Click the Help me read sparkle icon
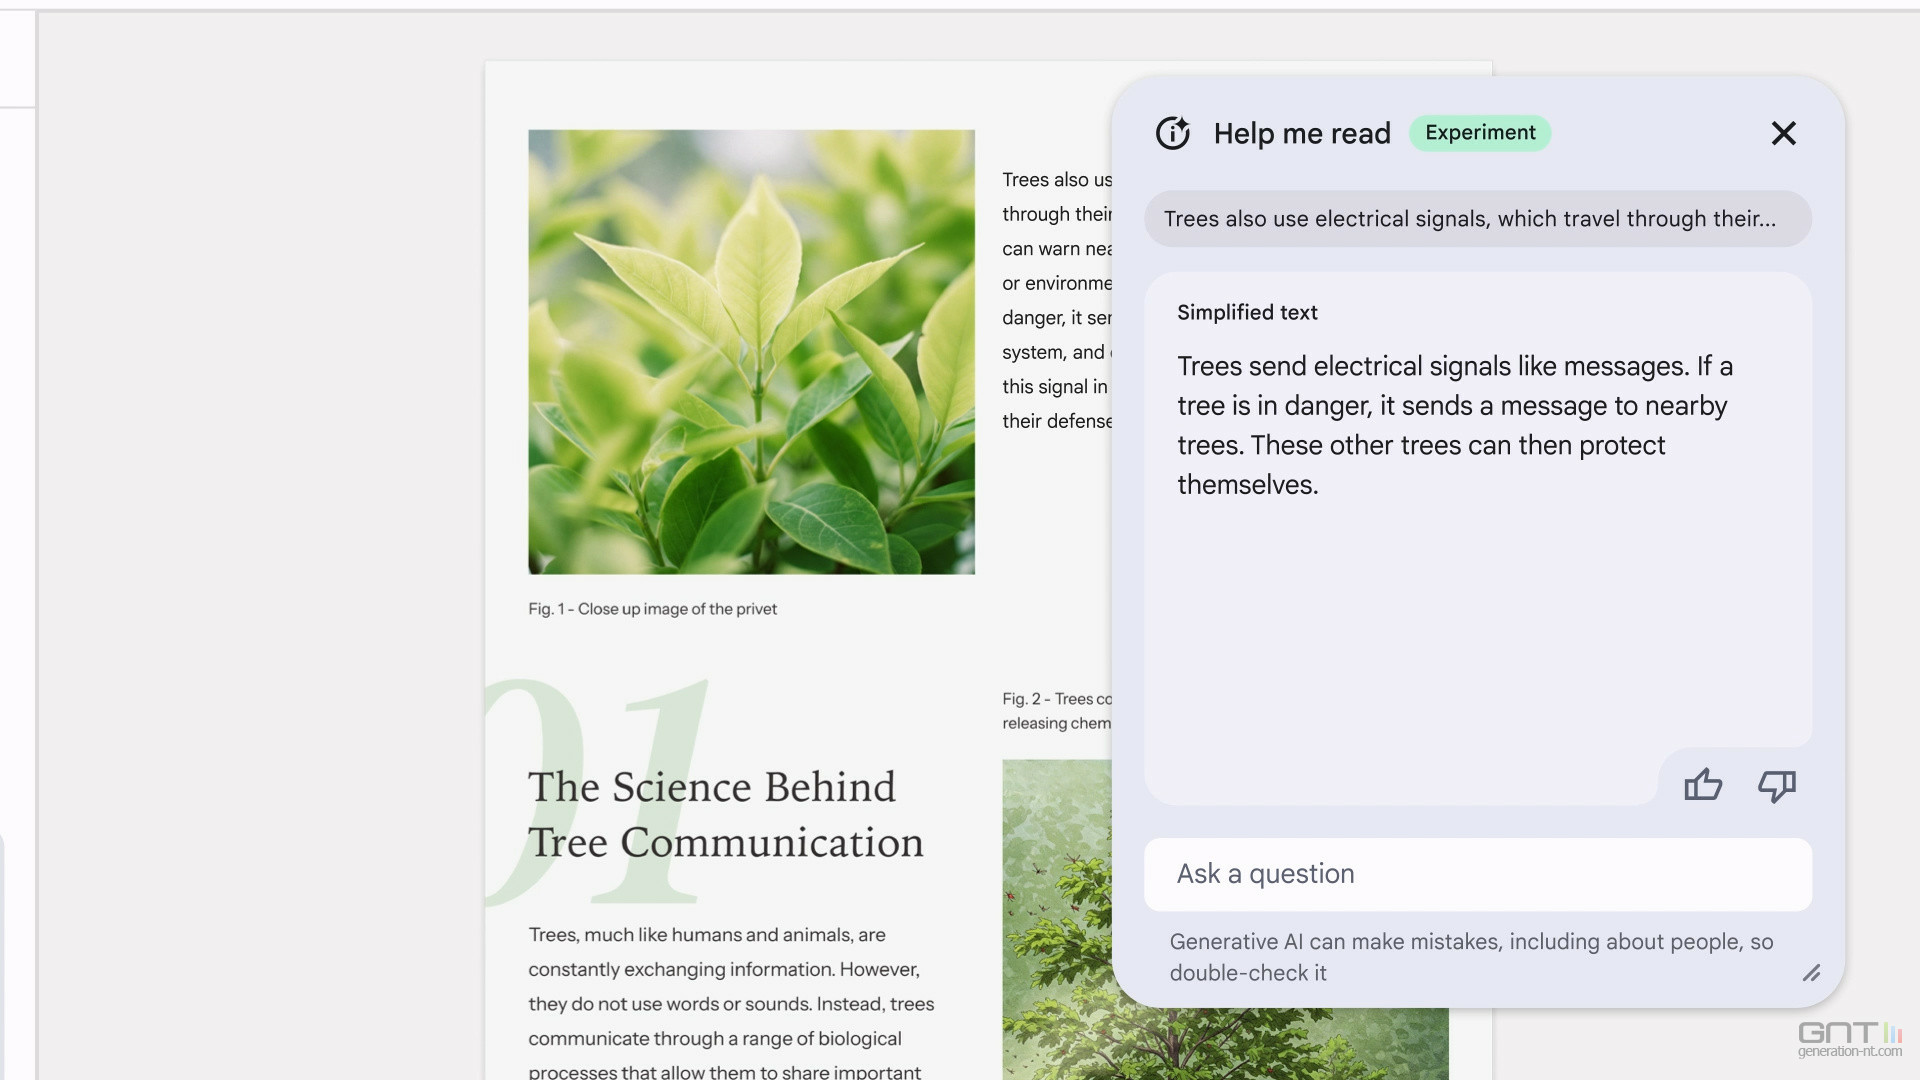 pos(1173,133)
